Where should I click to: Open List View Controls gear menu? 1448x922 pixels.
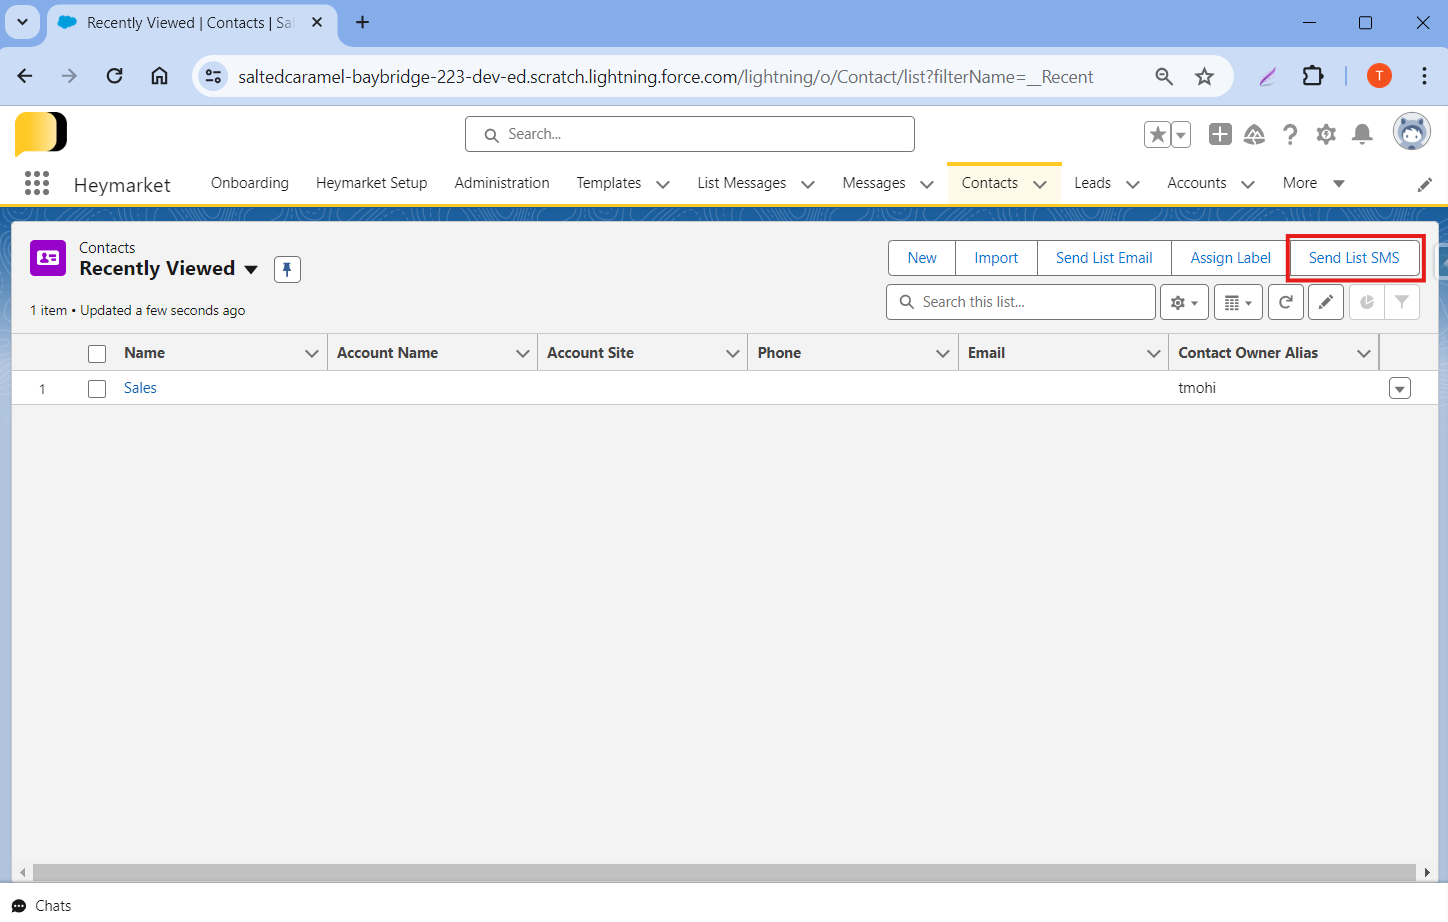[x=1184, y=302]
